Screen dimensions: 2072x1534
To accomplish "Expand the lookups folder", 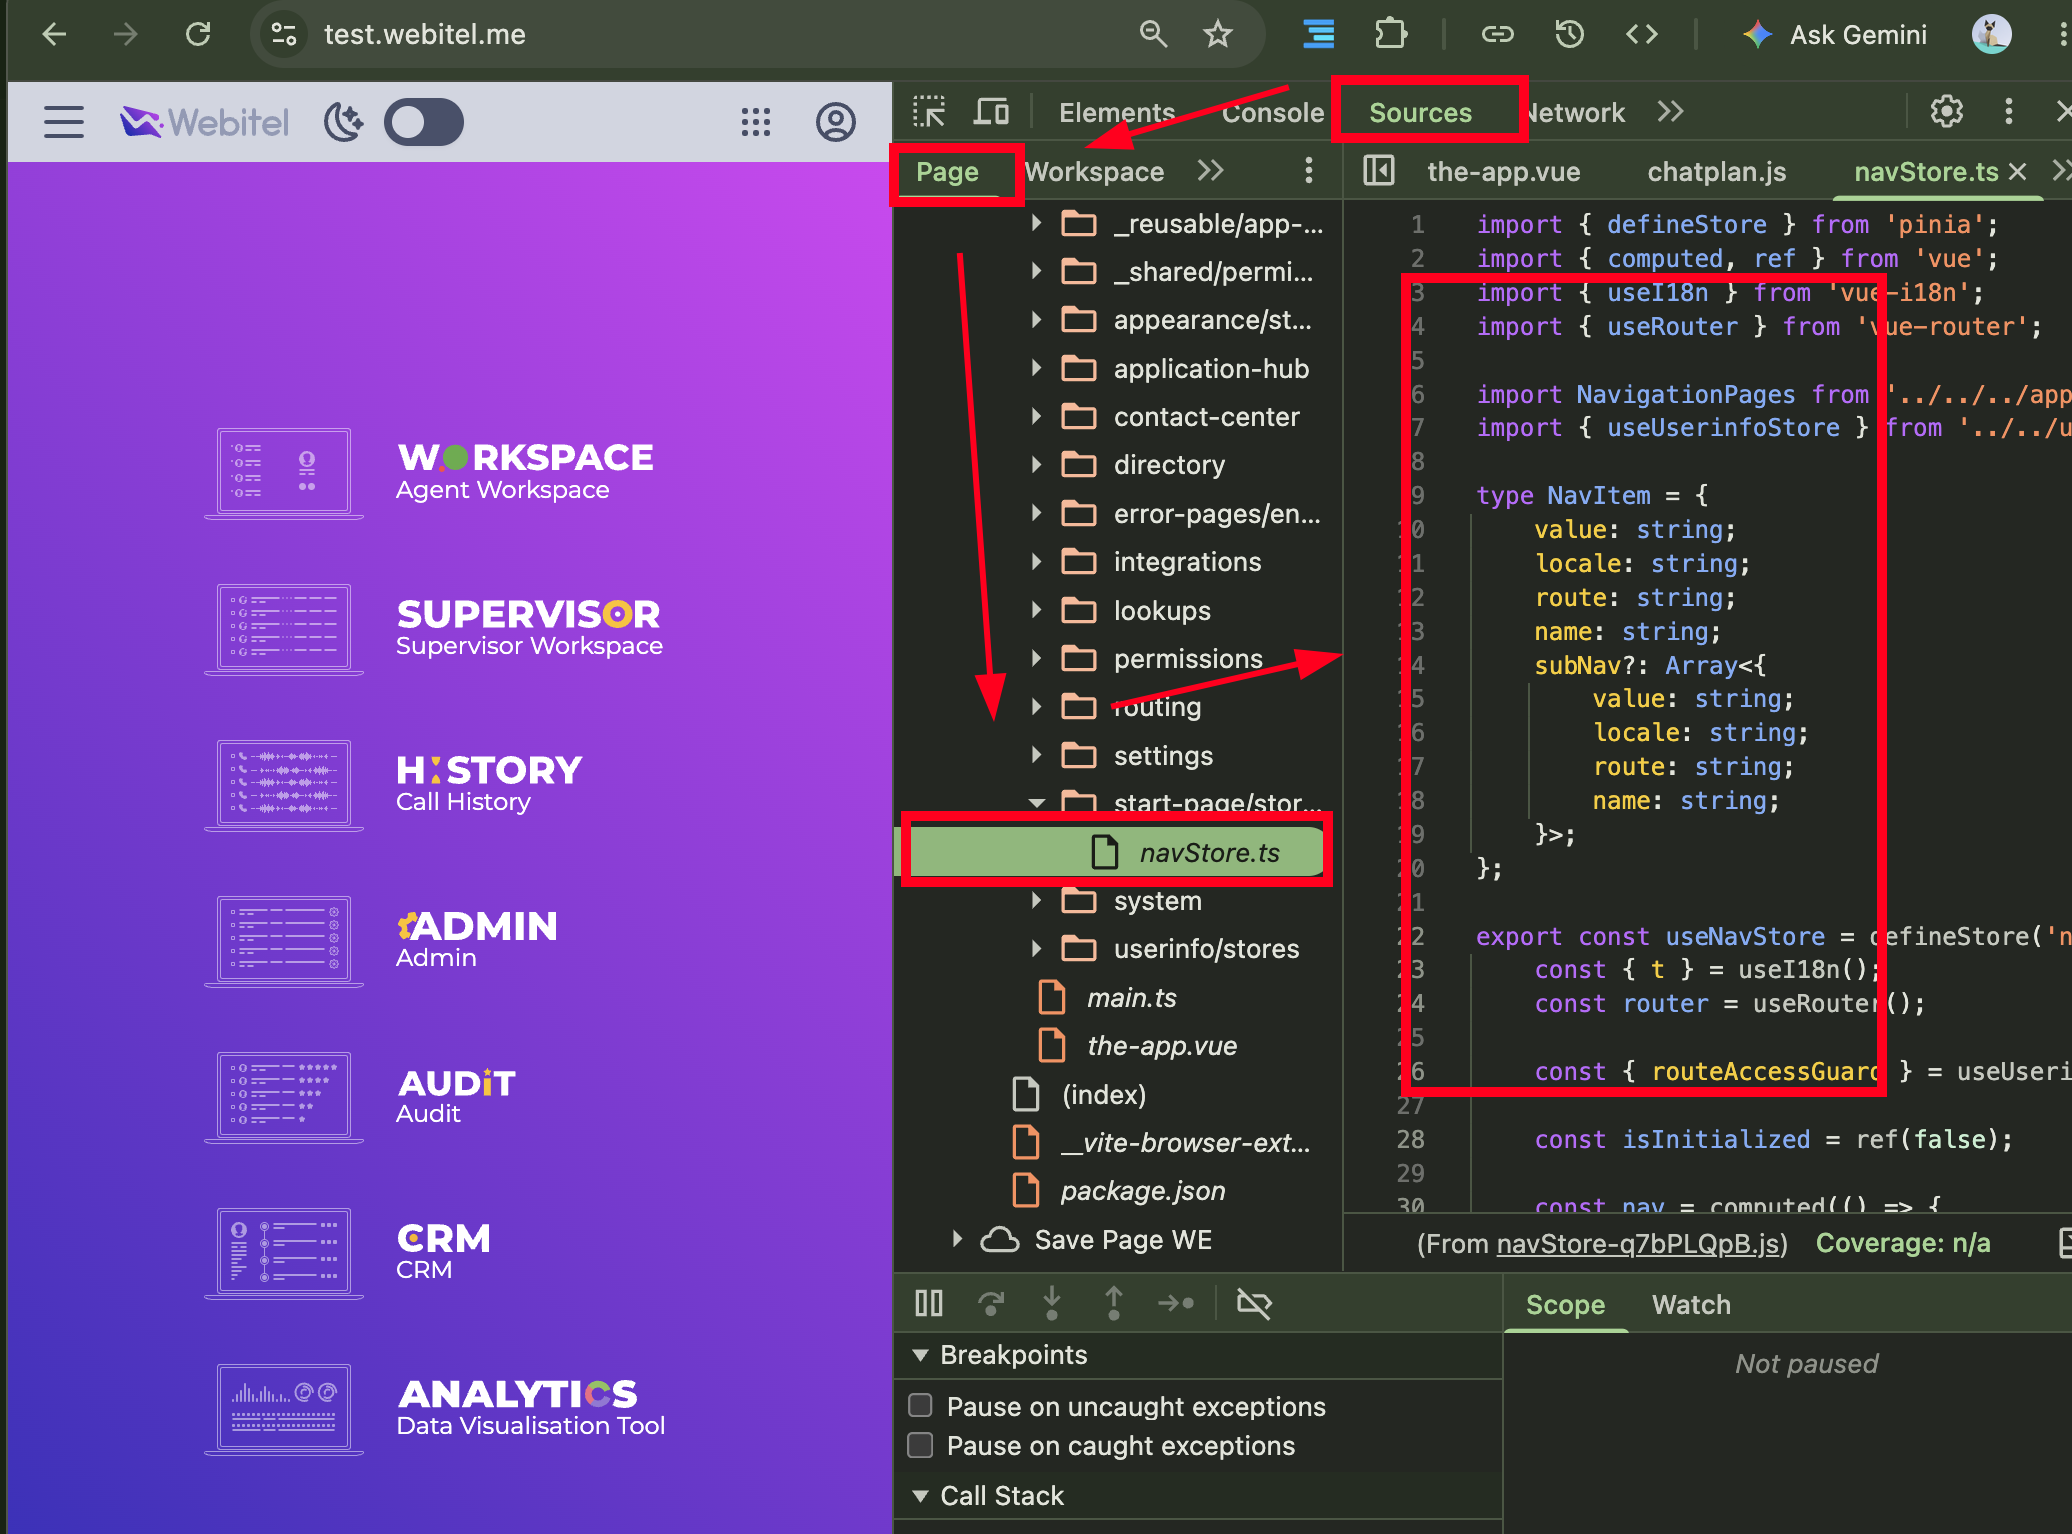I will coord(1036,610).
